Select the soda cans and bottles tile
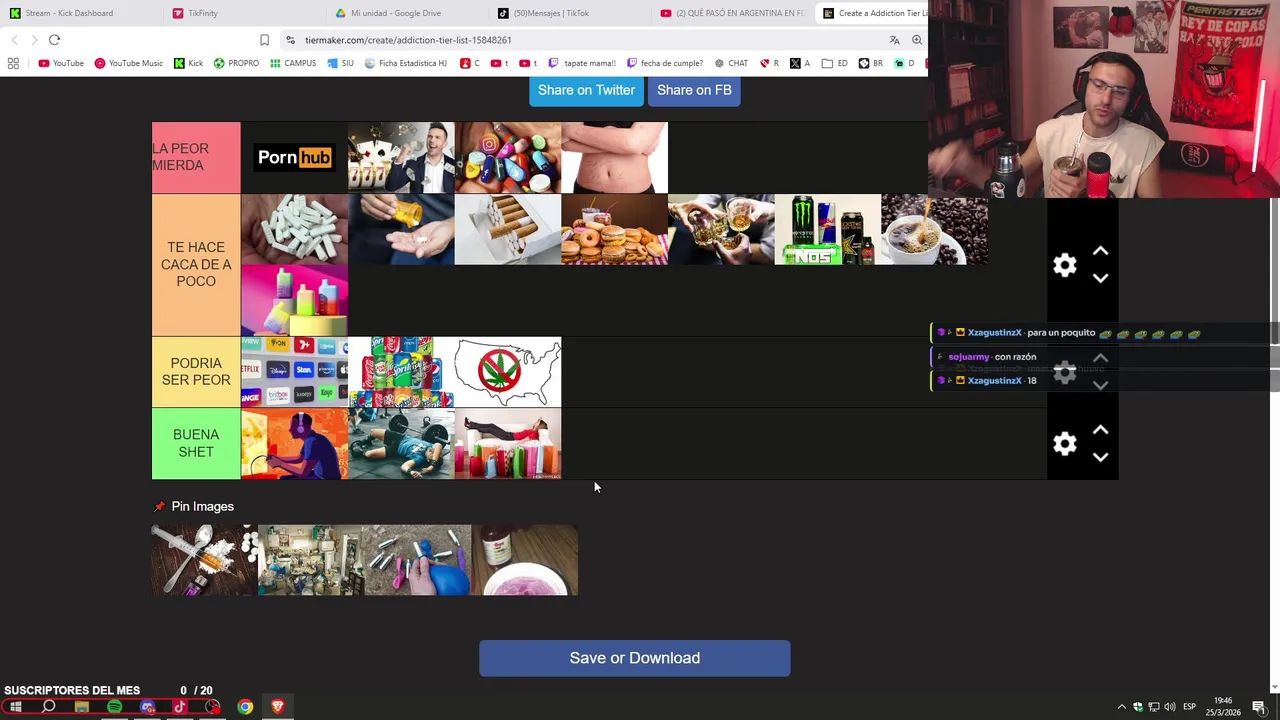Viewport: 1280px width, 720px height. (x=401, y=373)
